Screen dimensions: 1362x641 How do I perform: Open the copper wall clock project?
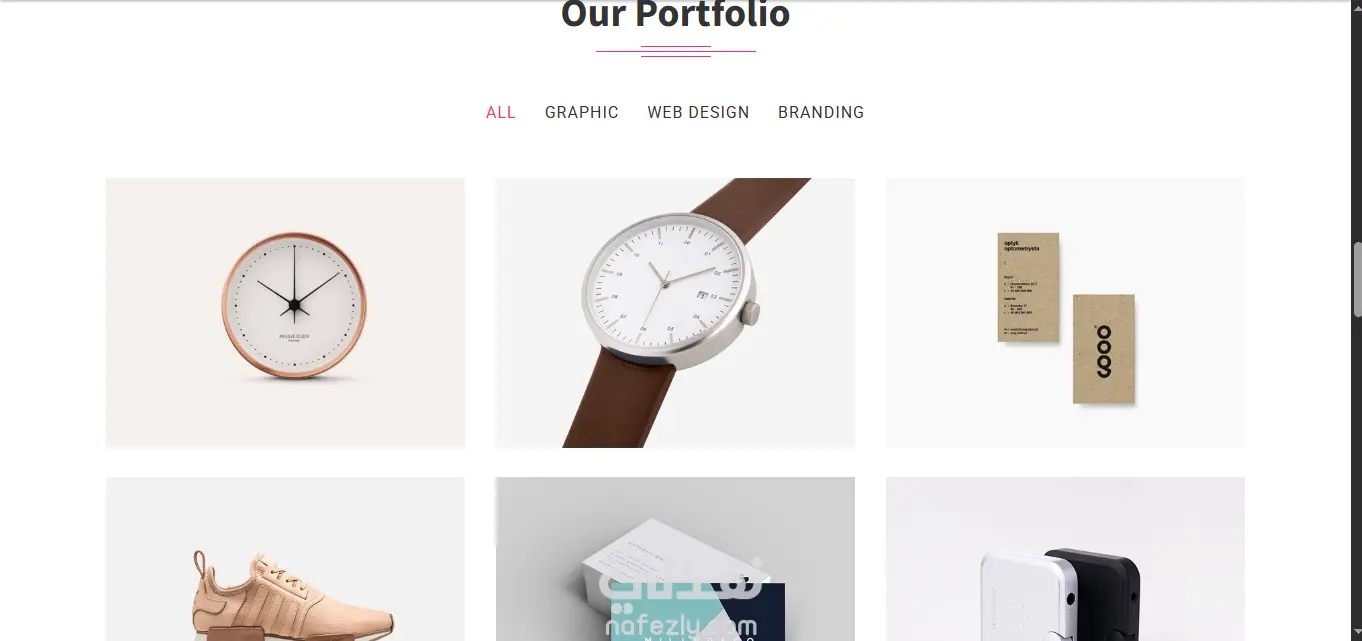pyautogui.click(x=285, y=312)
